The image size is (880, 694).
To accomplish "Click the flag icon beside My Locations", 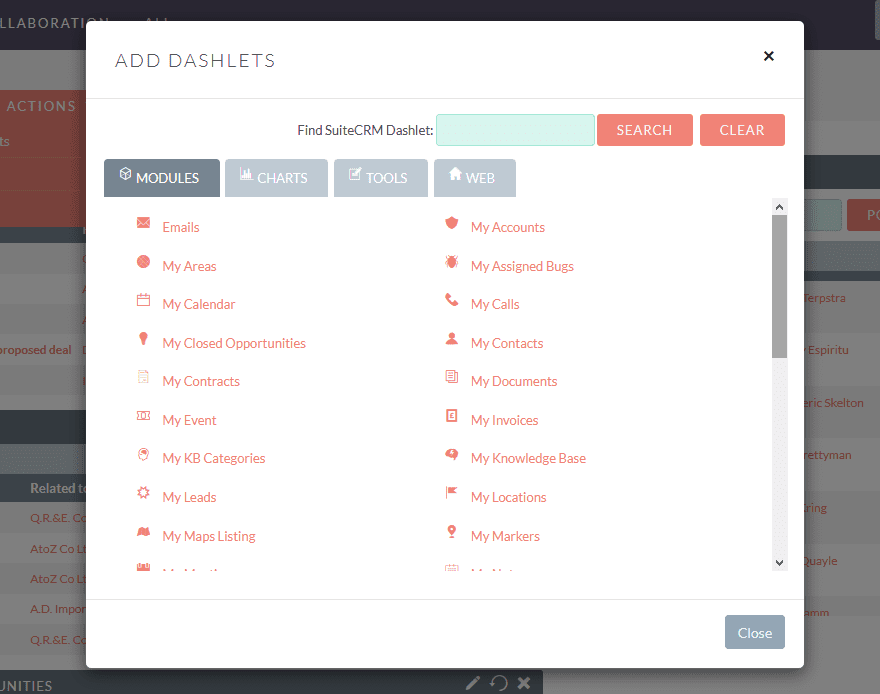I will (x=452, y=493).
